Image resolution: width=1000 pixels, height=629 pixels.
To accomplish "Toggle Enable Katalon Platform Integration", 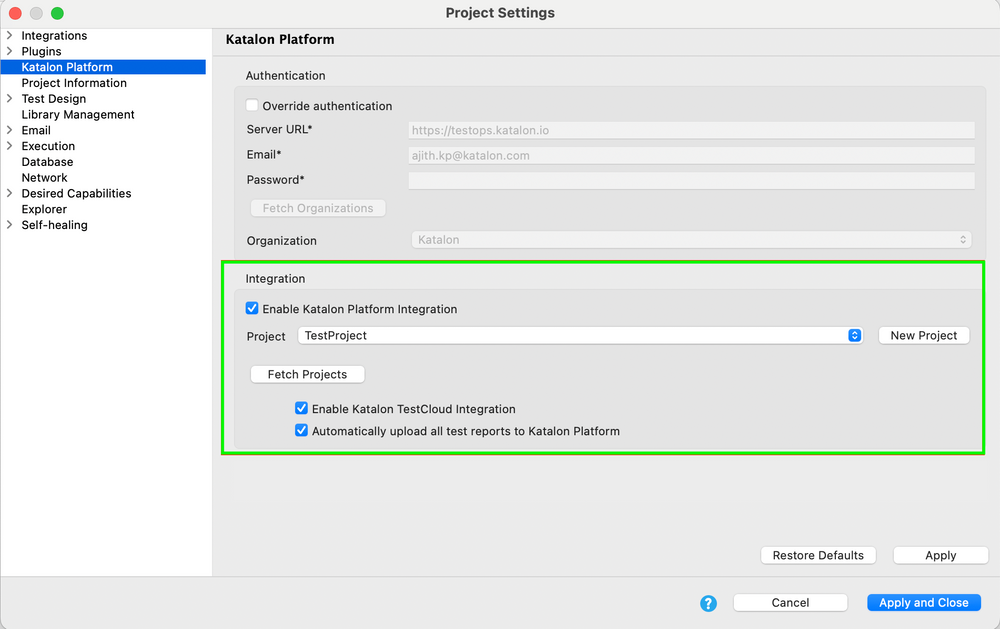I will tap(252, 308).
